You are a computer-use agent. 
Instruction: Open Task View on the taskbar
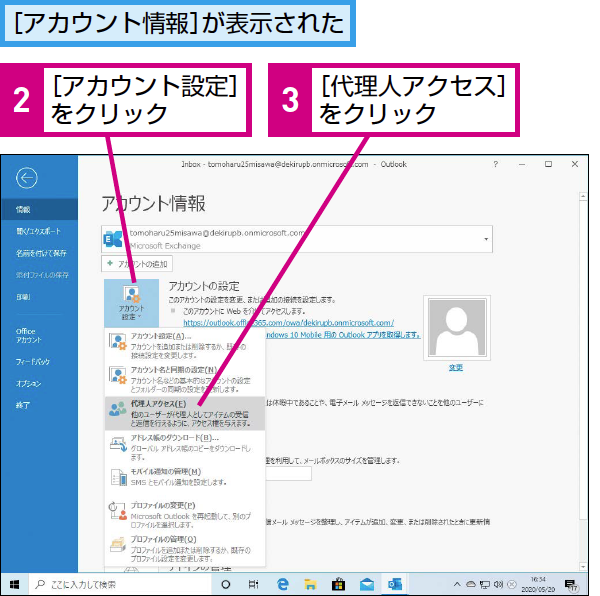point(253,584)
